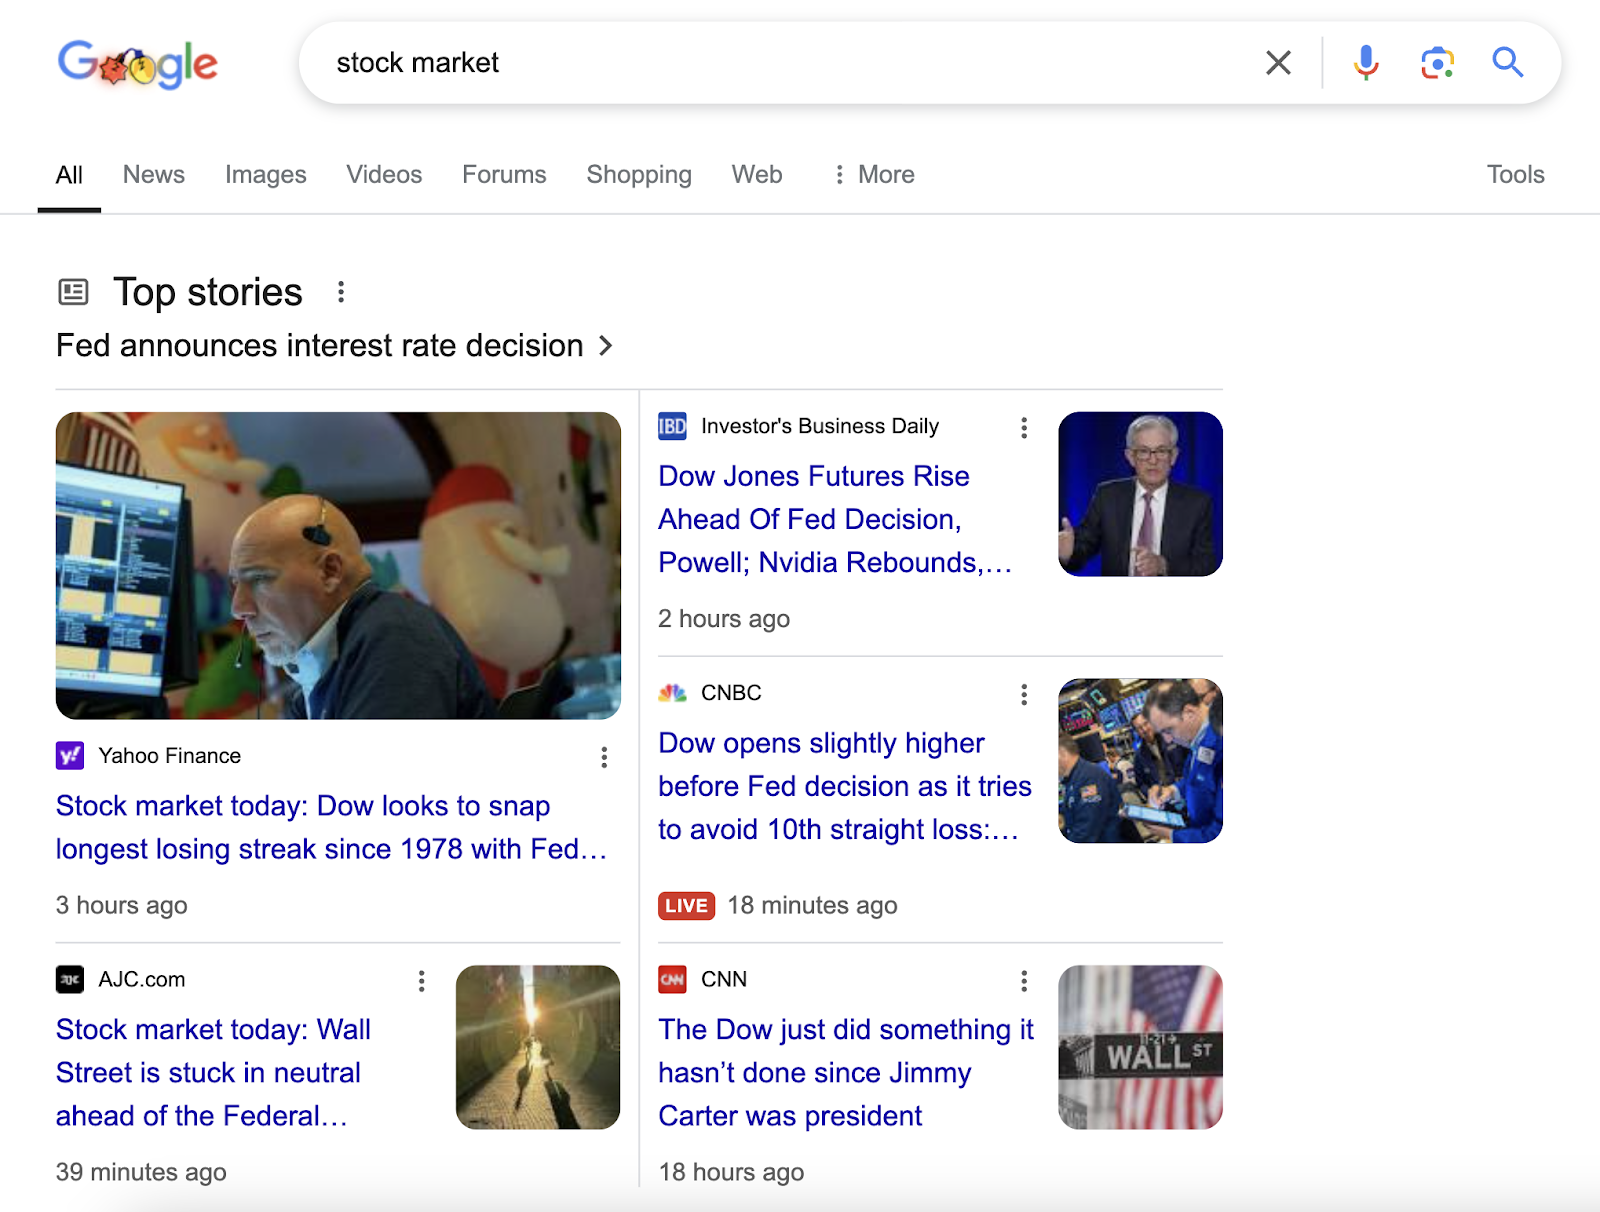Click the '3 hours ago' timestamp
1600x1212 pixels.
122,905
